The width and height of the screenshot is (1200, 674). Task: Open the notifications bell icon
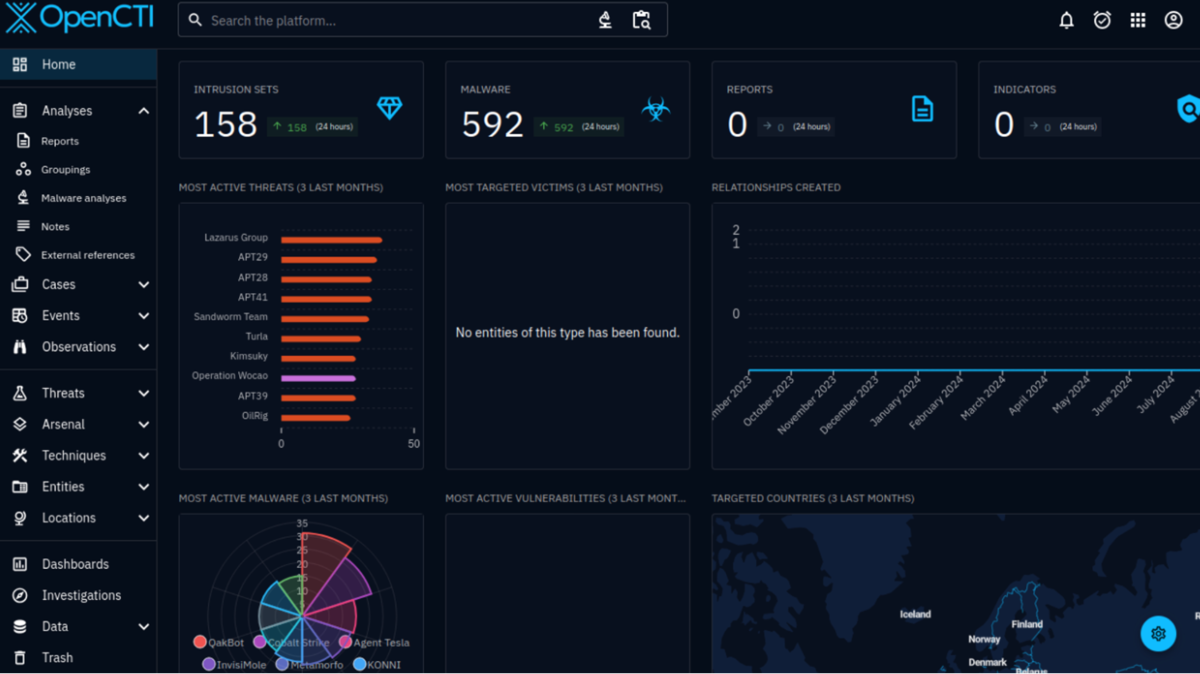1066,20
